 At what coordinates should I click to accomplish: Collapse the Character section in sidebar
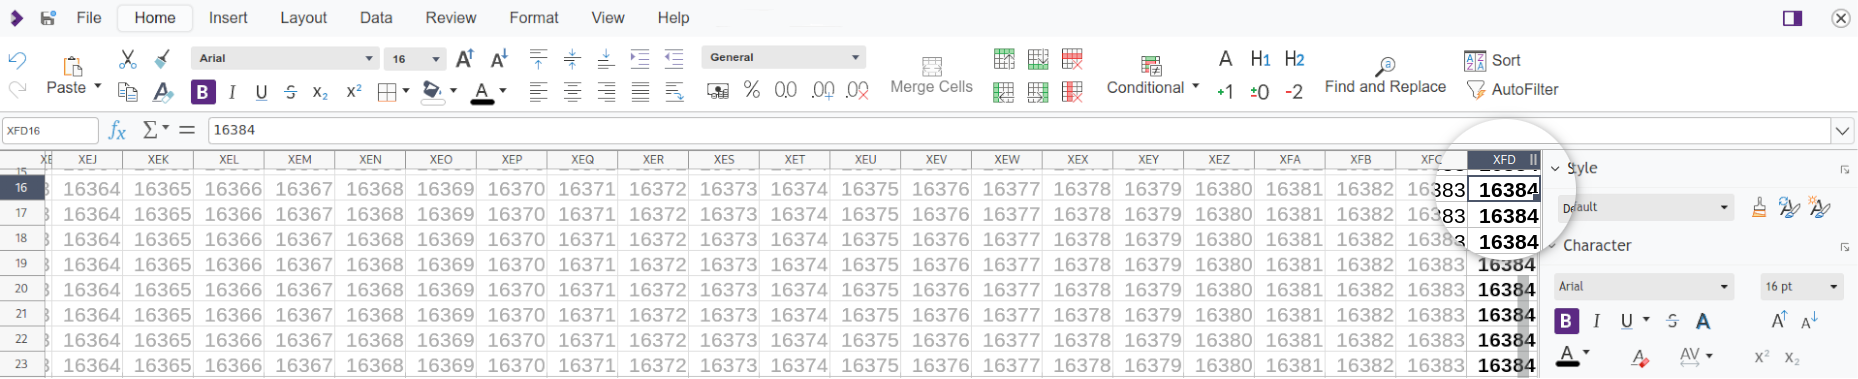click(x=1553, y=245)
